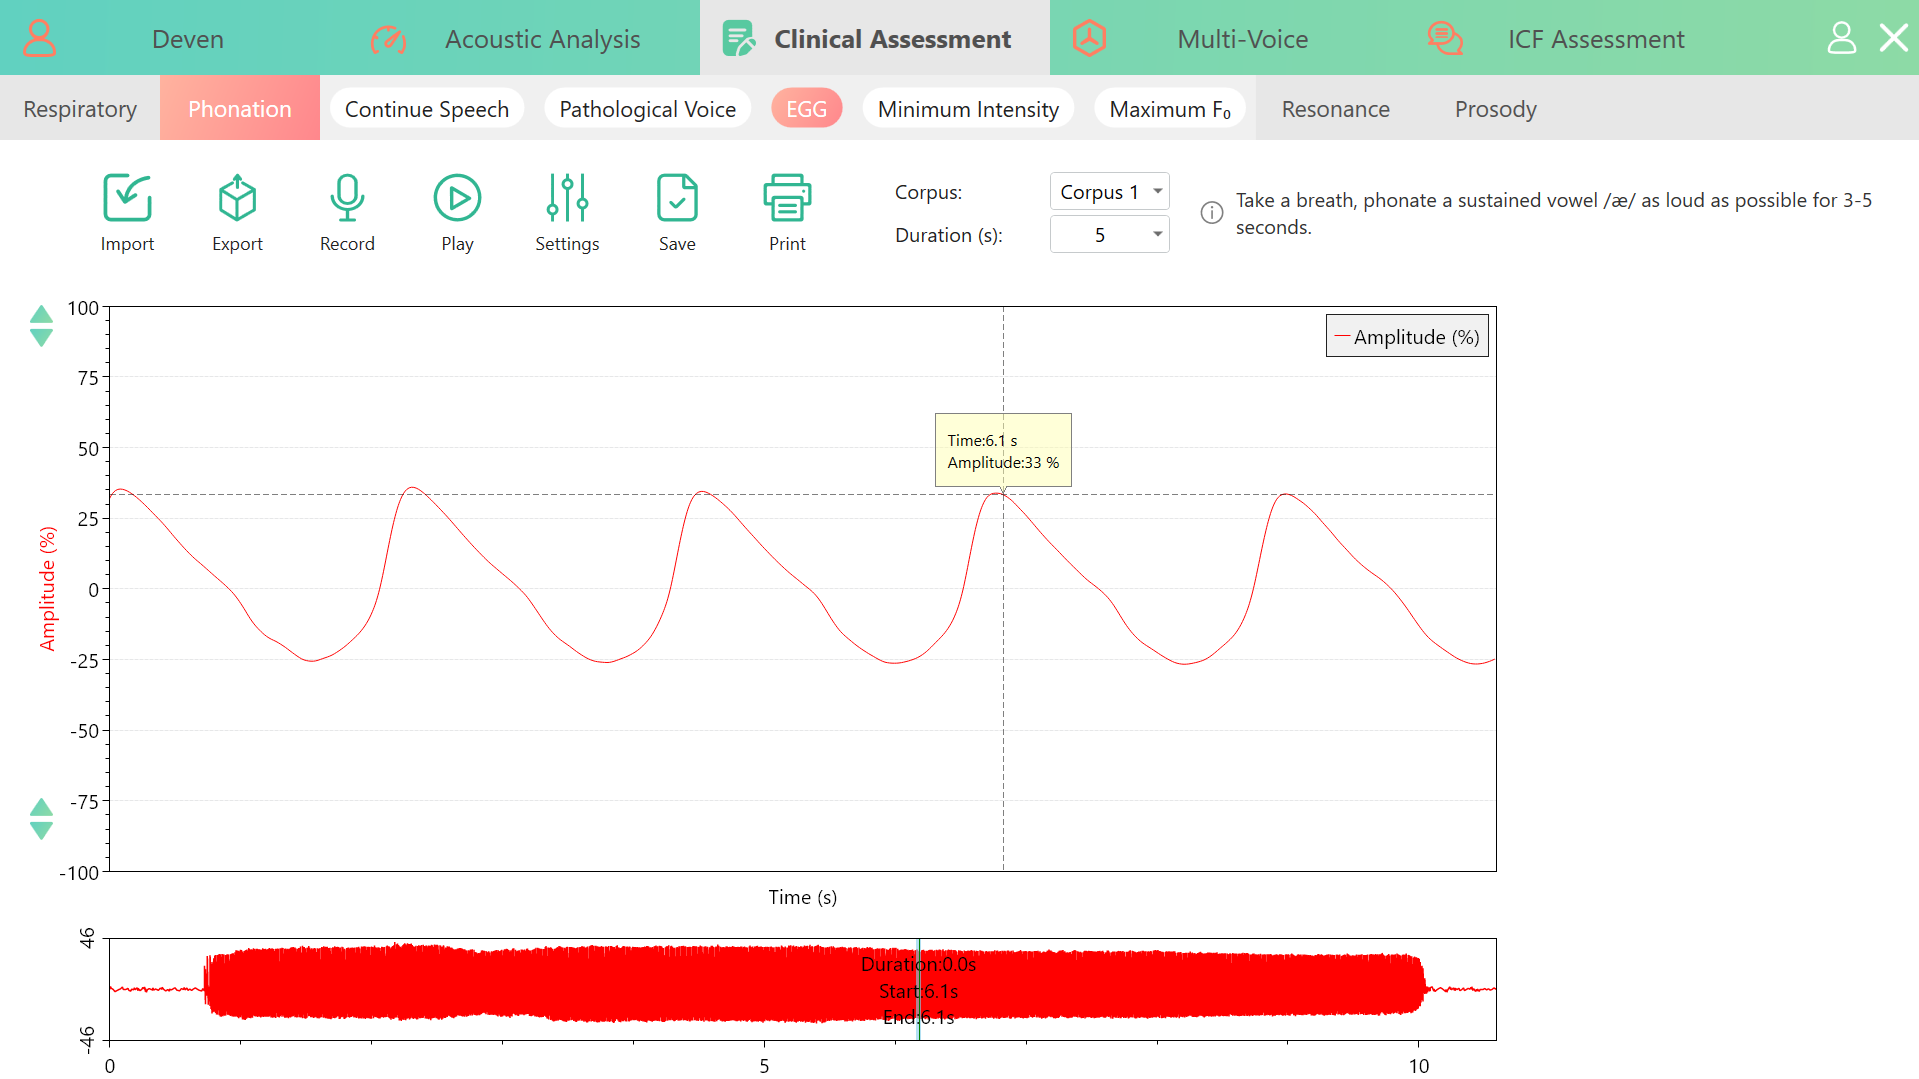Viewport: 1919px width, 1079px height.
Task: Open the Settings sliders icon
Action: [x=567, y=198]
